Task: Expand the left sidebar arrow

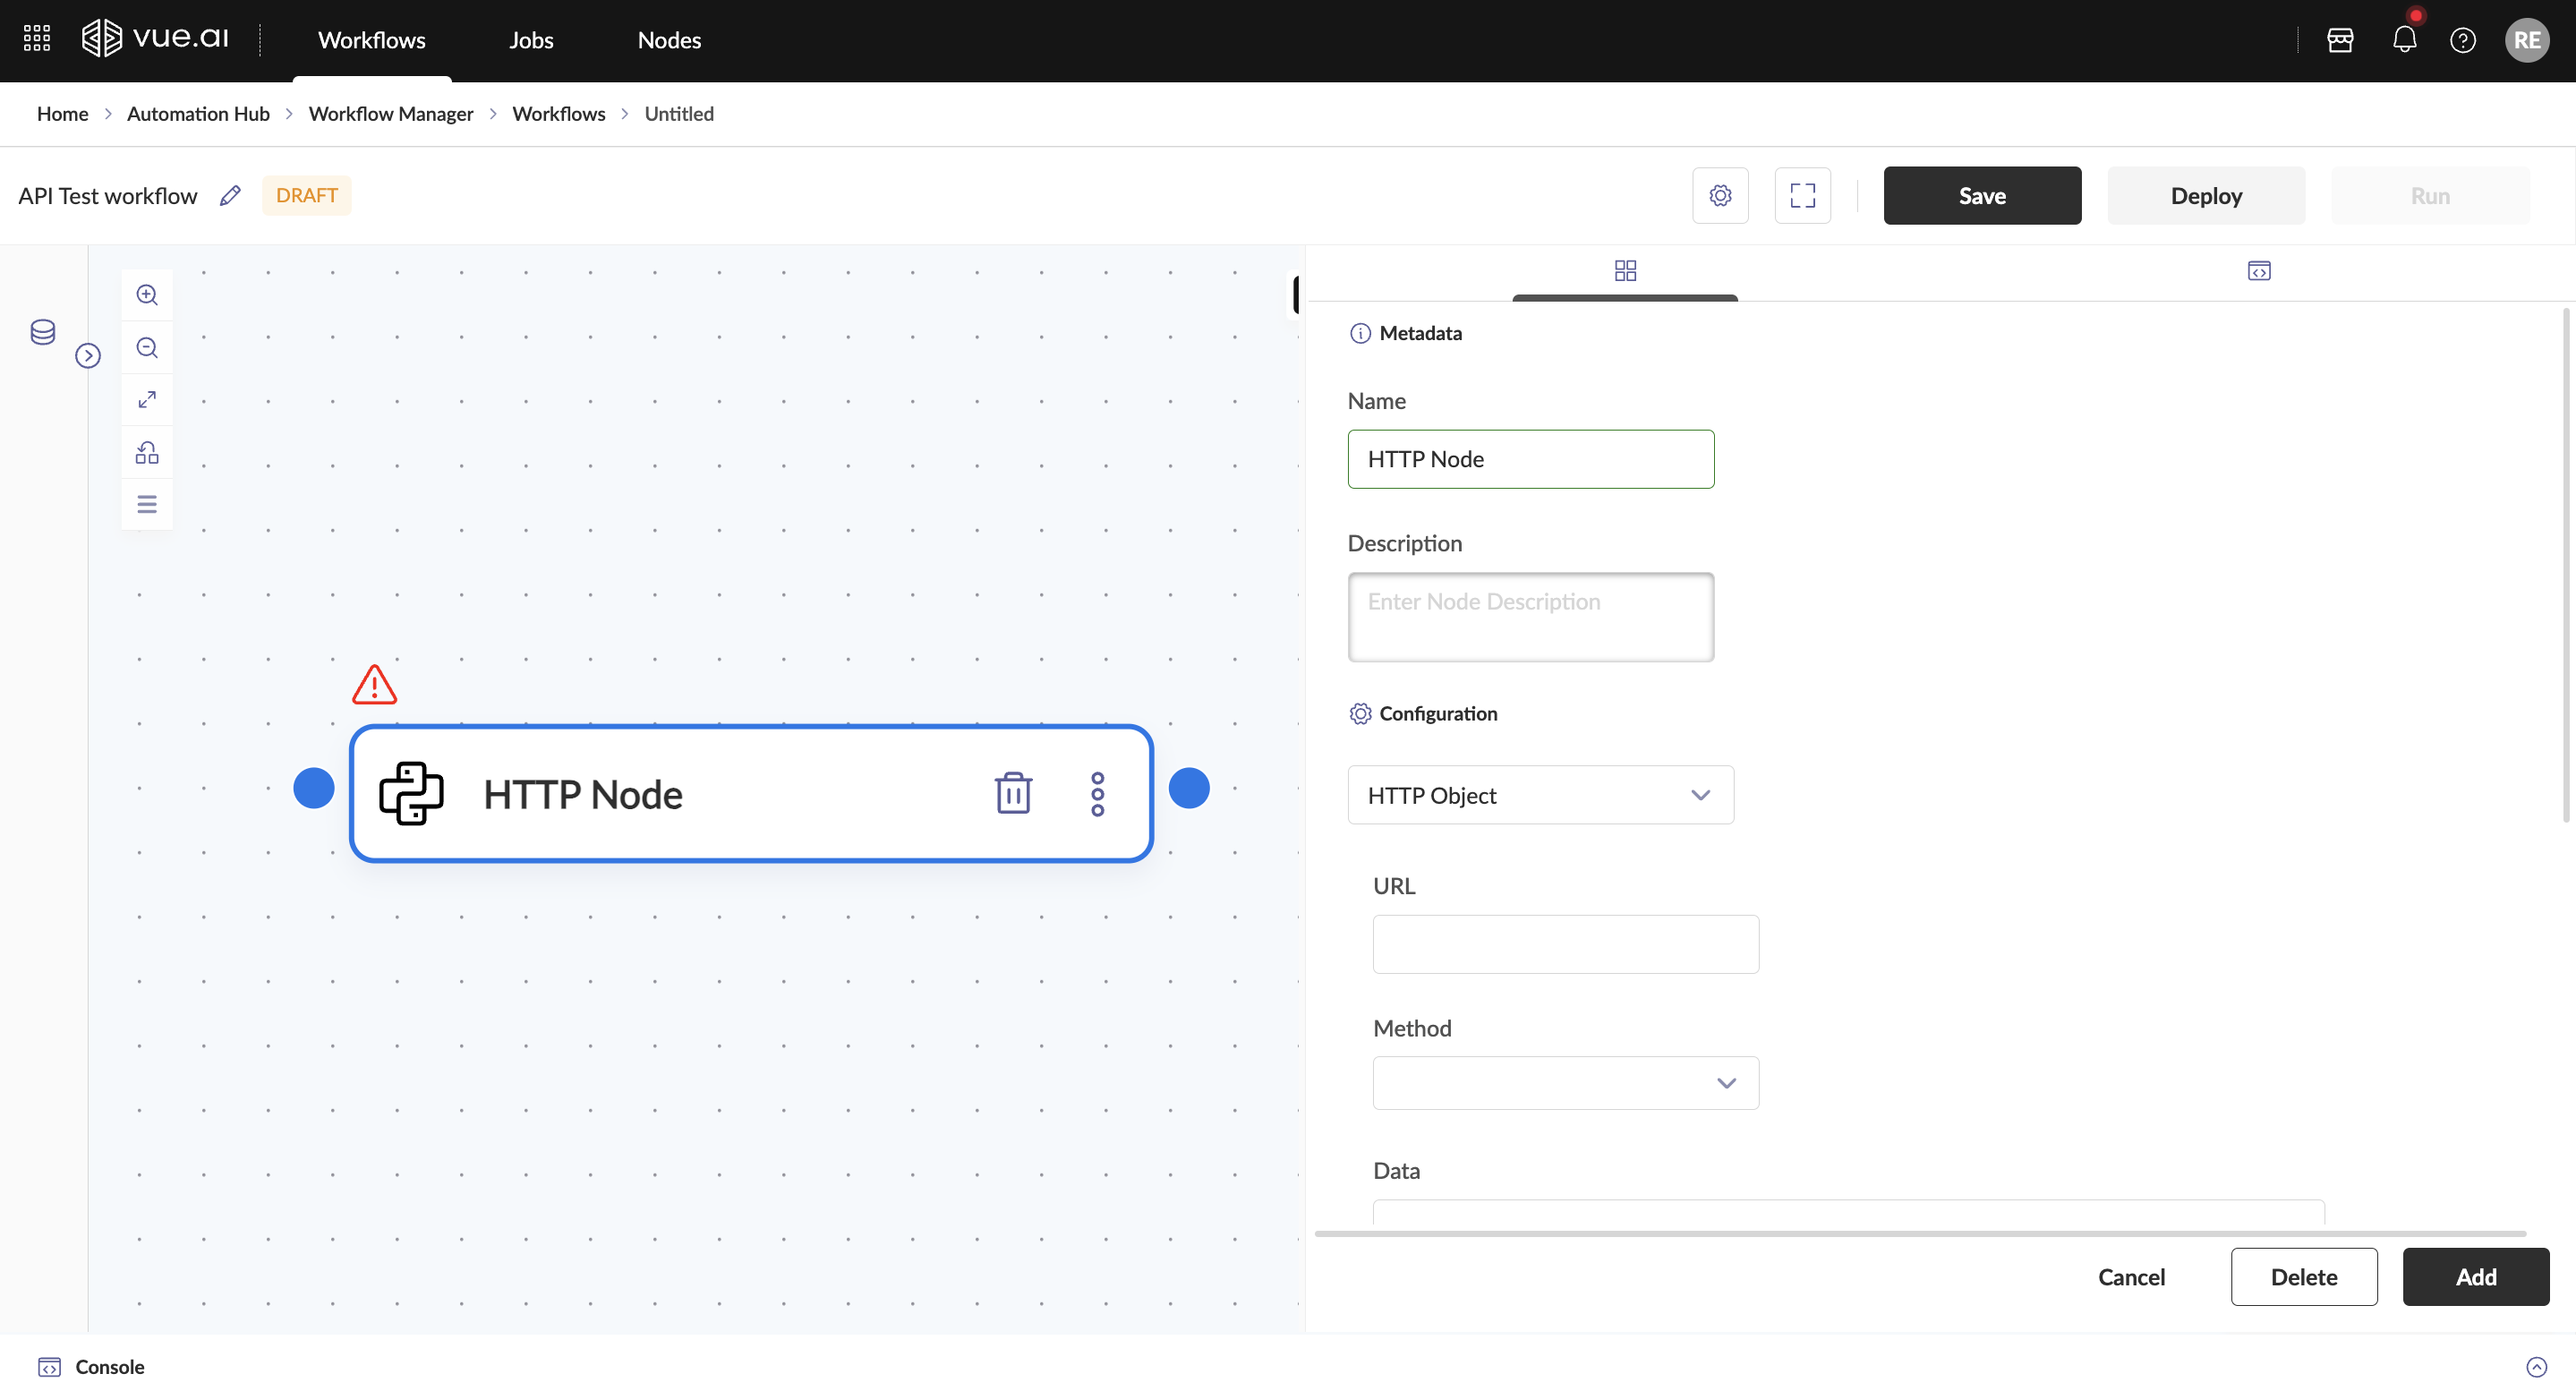Action: tap(88, 356)
